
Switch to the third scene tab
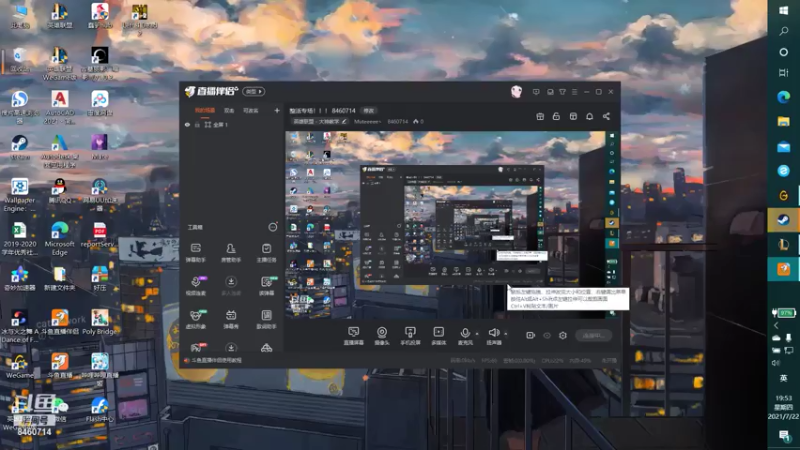(x=251, y=110)
